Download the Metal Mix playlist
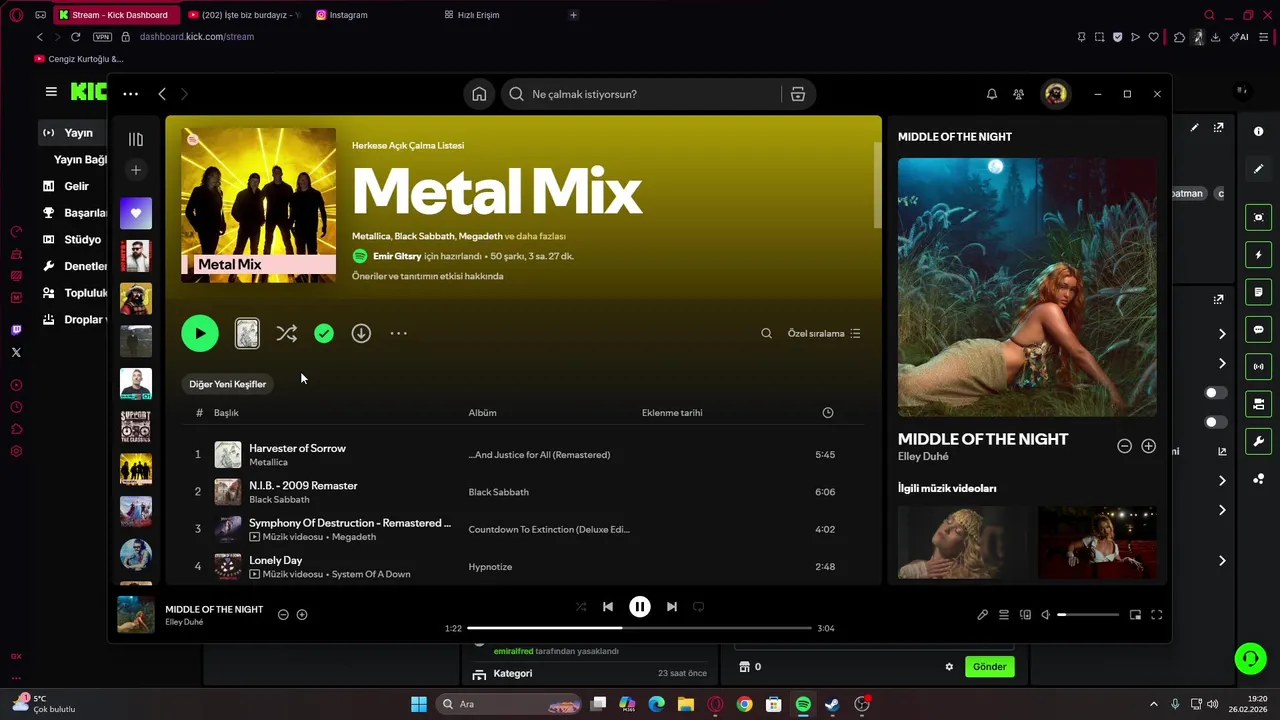The image size is (1280, 720). (361, 333)
